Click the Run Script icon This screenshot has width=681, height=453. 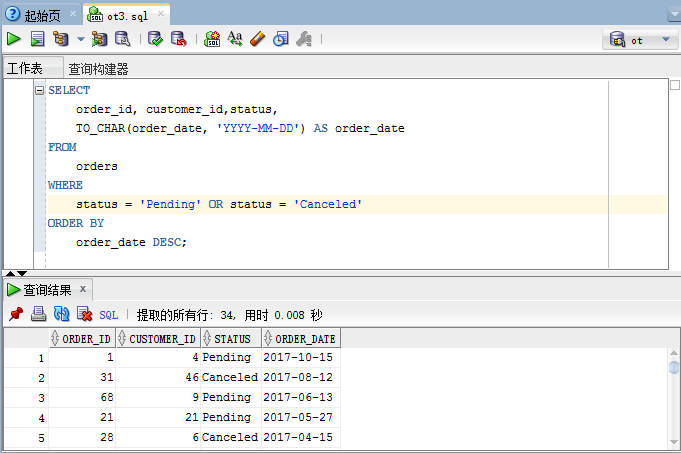pyautogui.click(x=37, y=39)
